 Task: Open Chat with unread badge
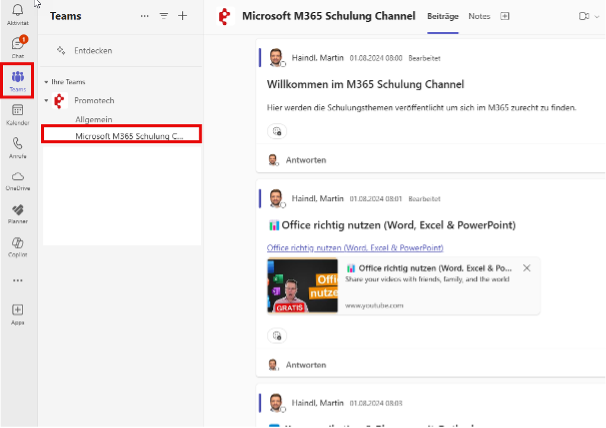(18, 47)
